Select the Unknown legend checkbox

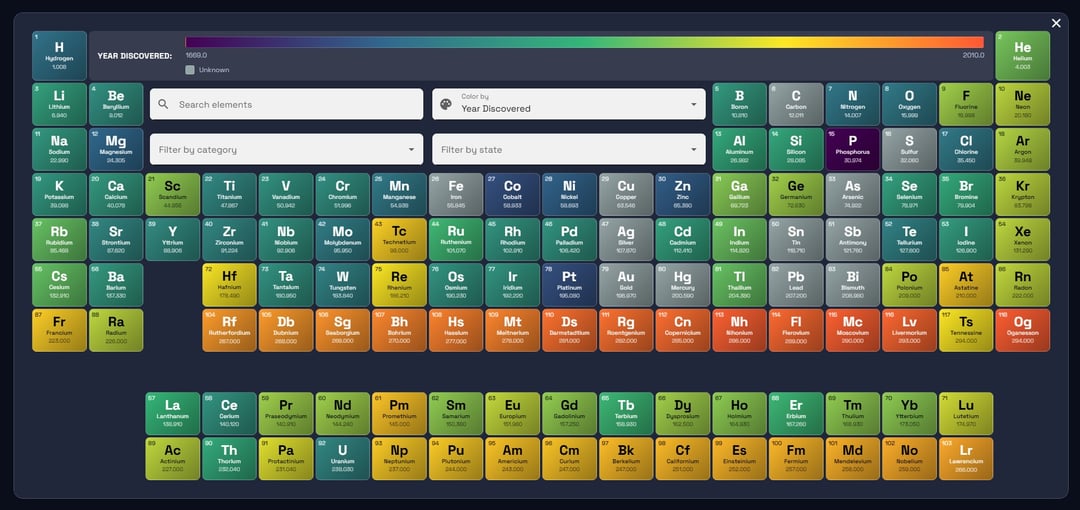point(190,70)
